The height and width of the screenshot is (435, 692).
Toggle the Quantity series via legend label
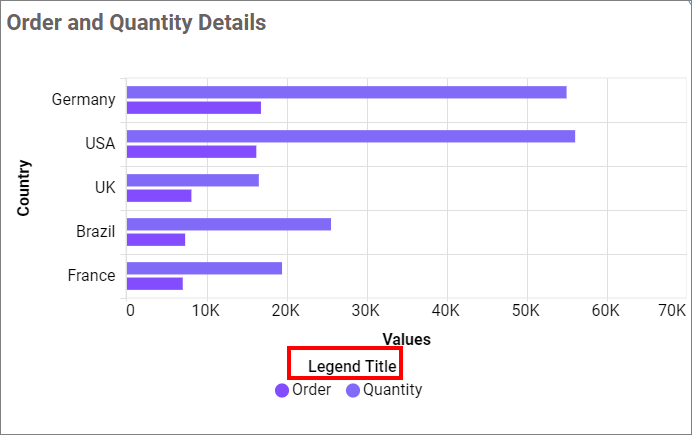click(392, 390)
